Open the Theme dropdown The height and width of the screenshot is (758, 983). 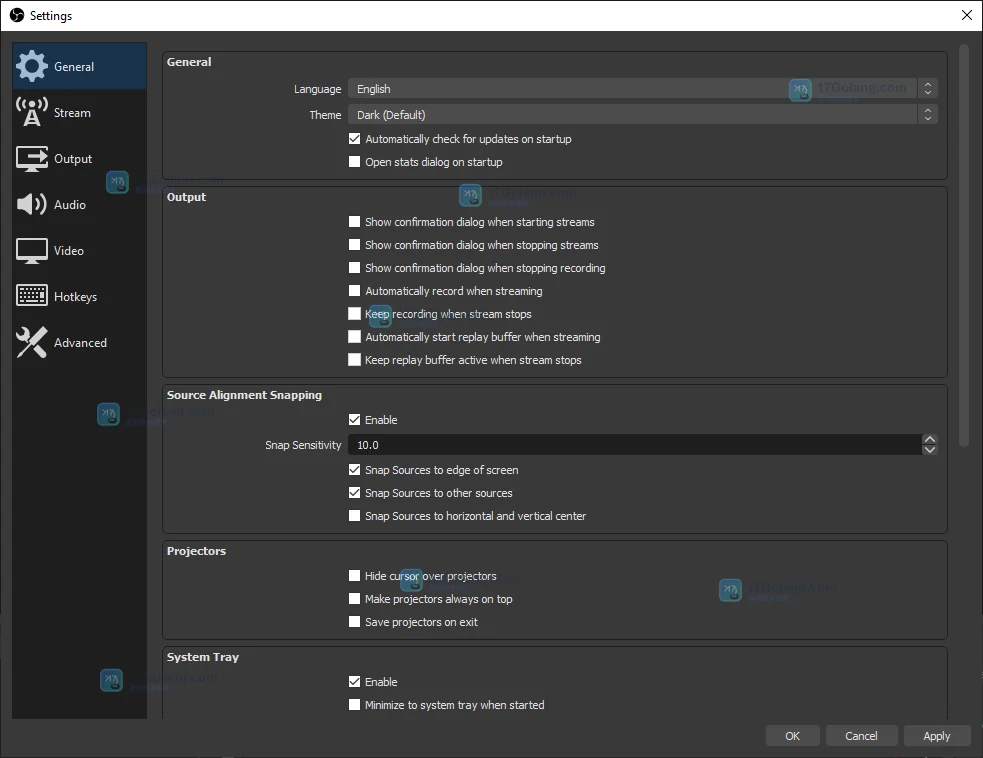point(643,114)
